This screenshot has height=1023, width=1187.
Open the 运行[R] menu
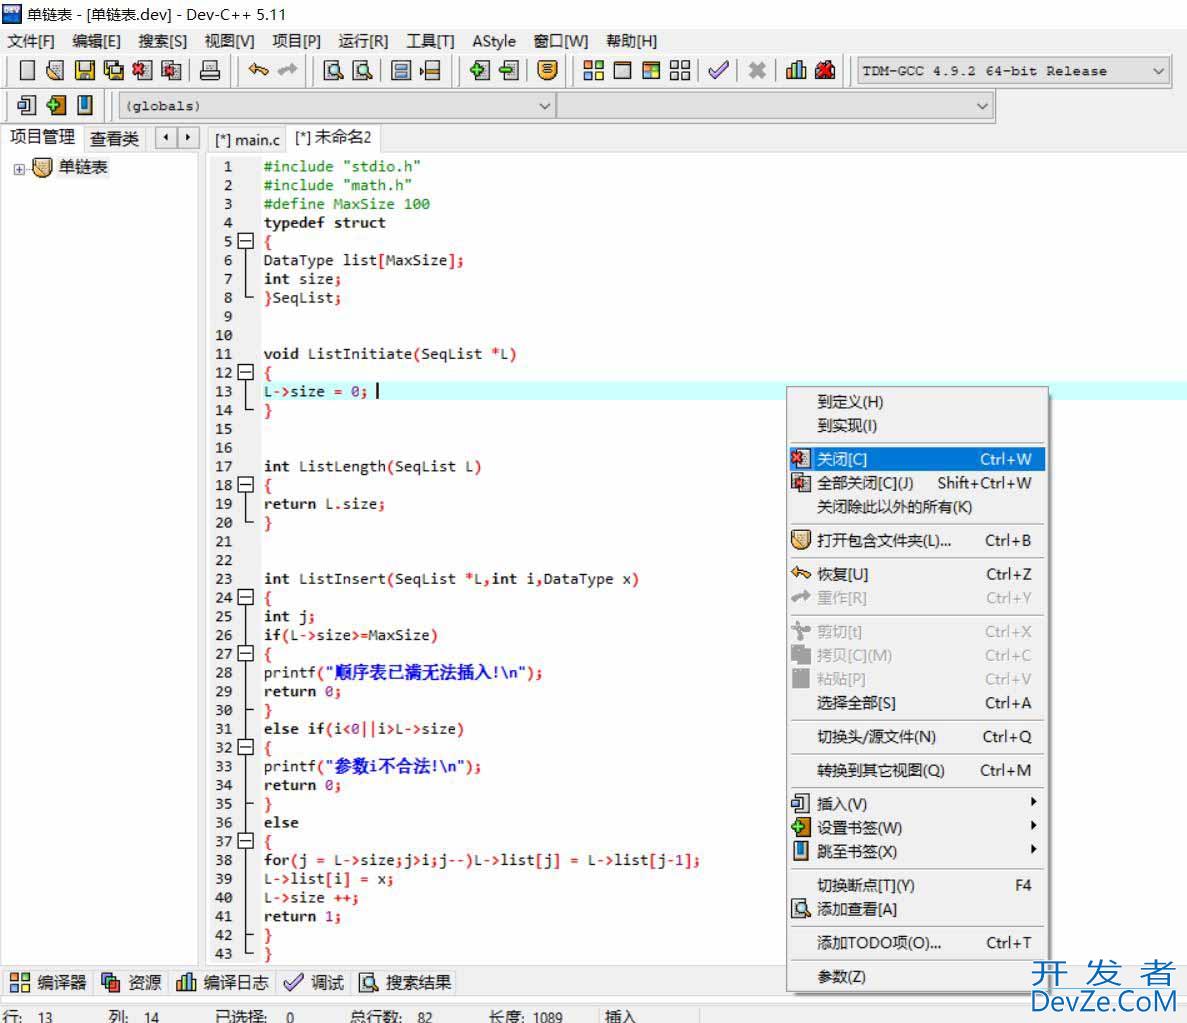[x=363, y=41]
